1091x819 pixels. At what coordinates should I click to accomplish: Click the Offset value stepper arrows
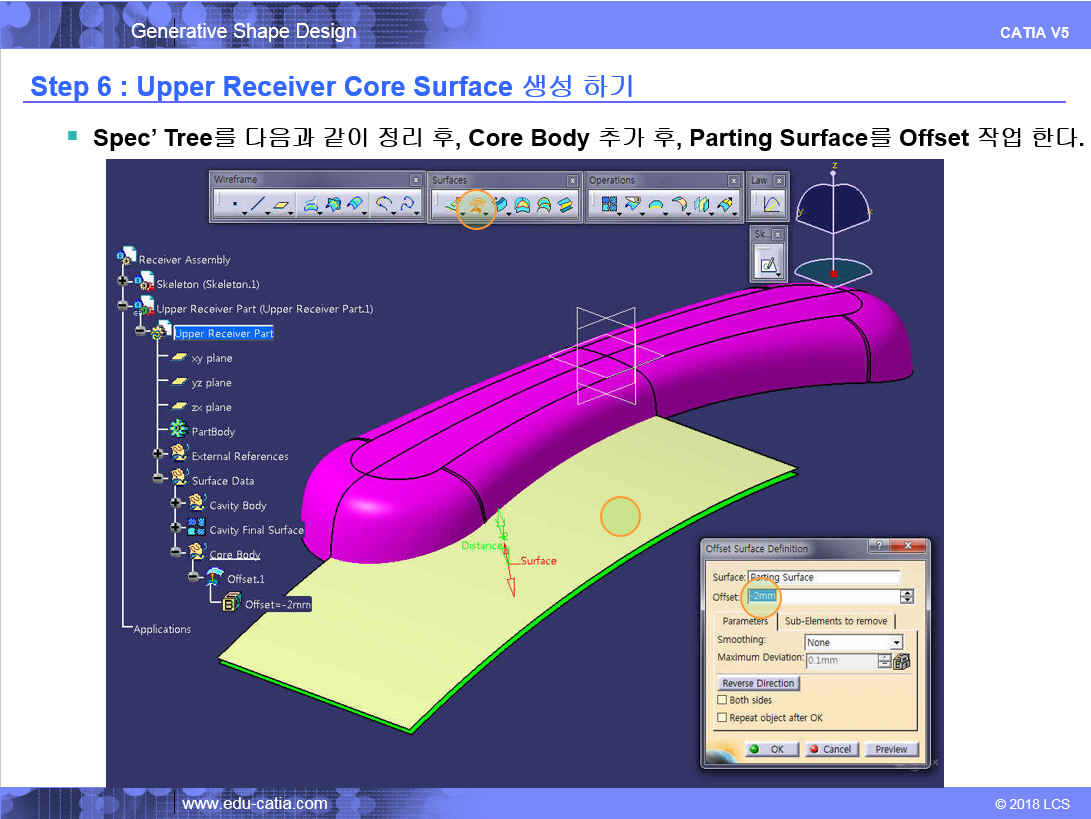pyautogui.click(x=907, y=596)
